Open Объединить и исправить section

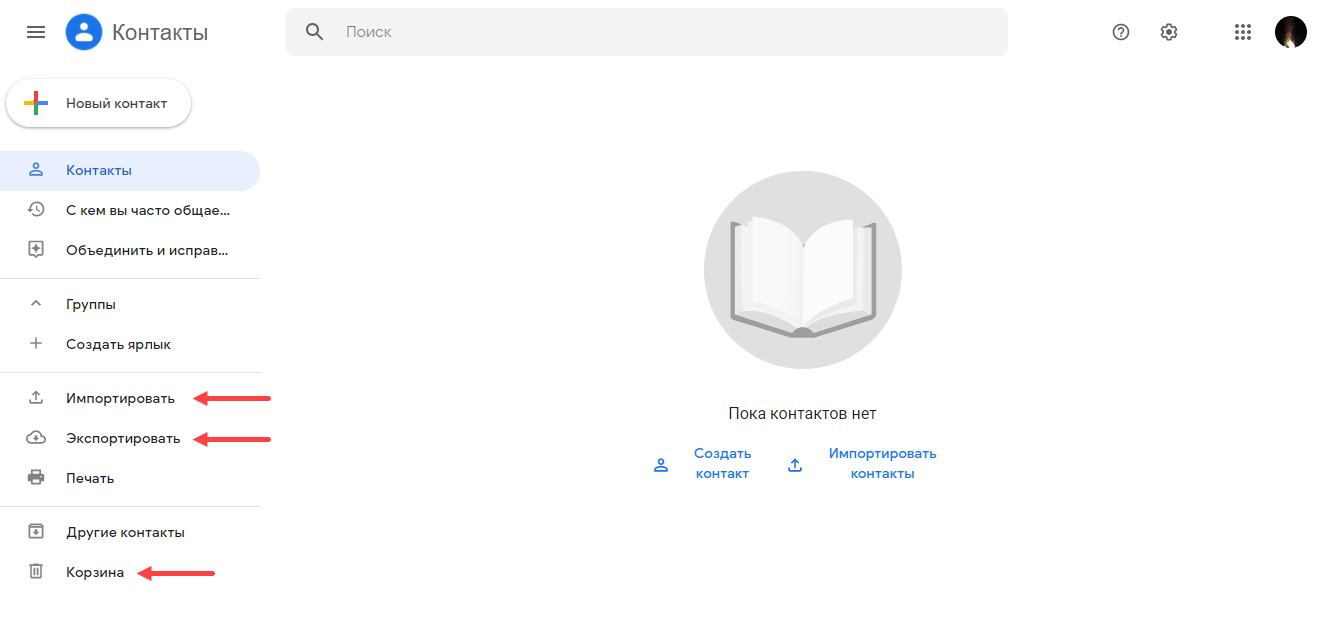130,250
